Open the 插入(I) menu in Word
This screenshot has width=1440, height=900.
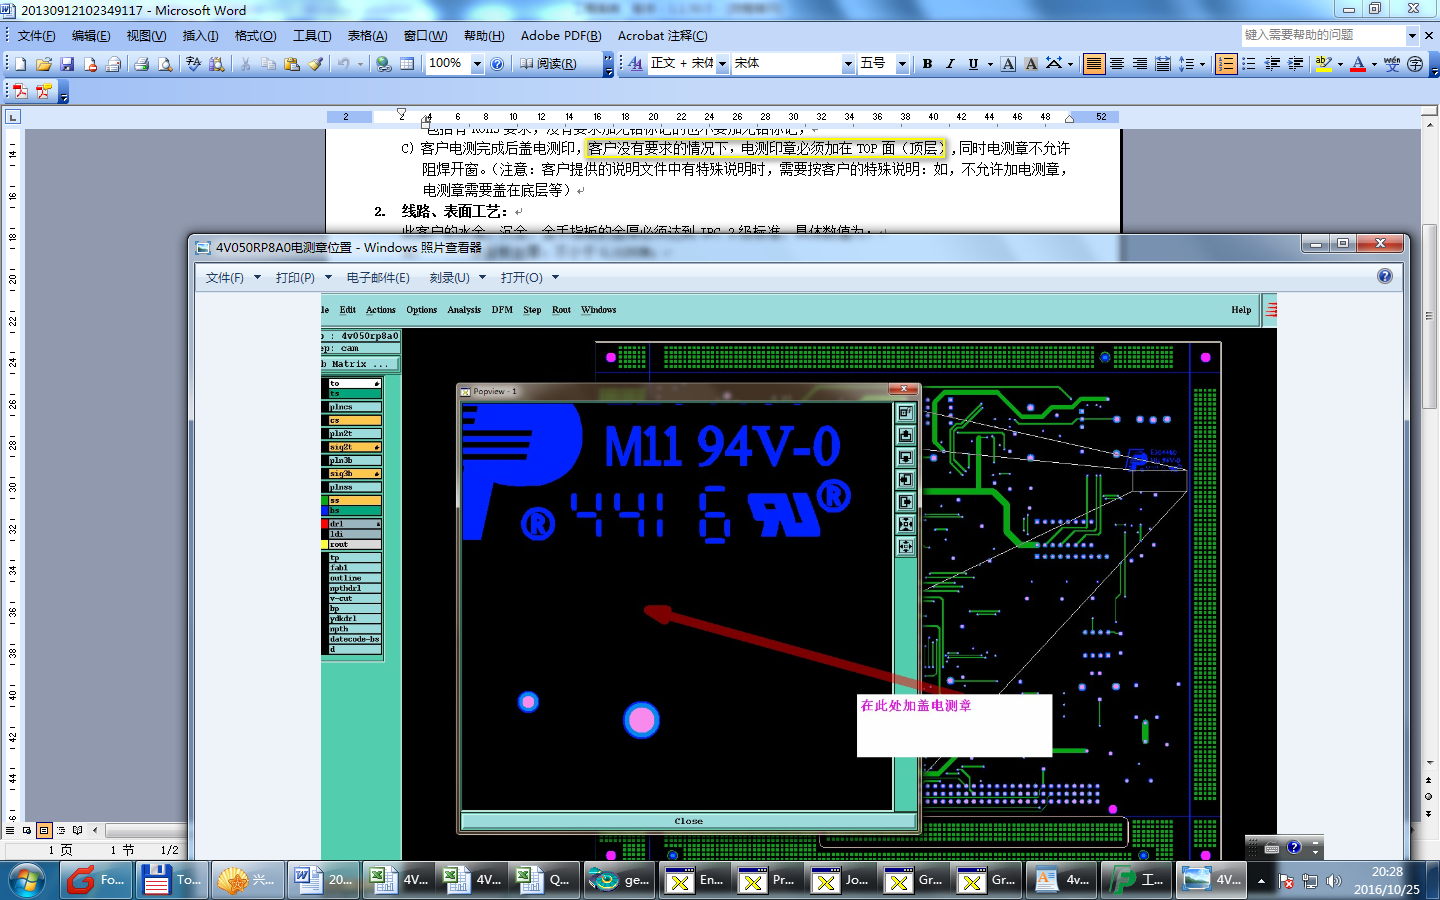tap(200, 36)
